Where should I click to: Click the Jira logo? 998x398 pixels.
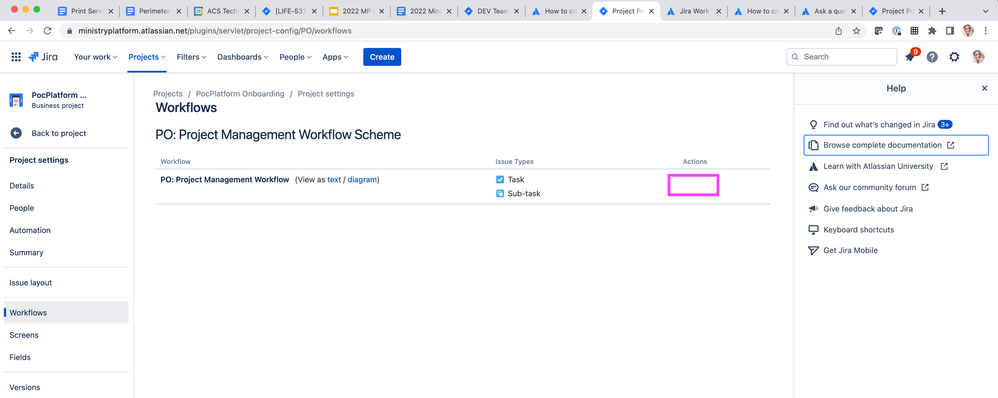tap(43, 57)
